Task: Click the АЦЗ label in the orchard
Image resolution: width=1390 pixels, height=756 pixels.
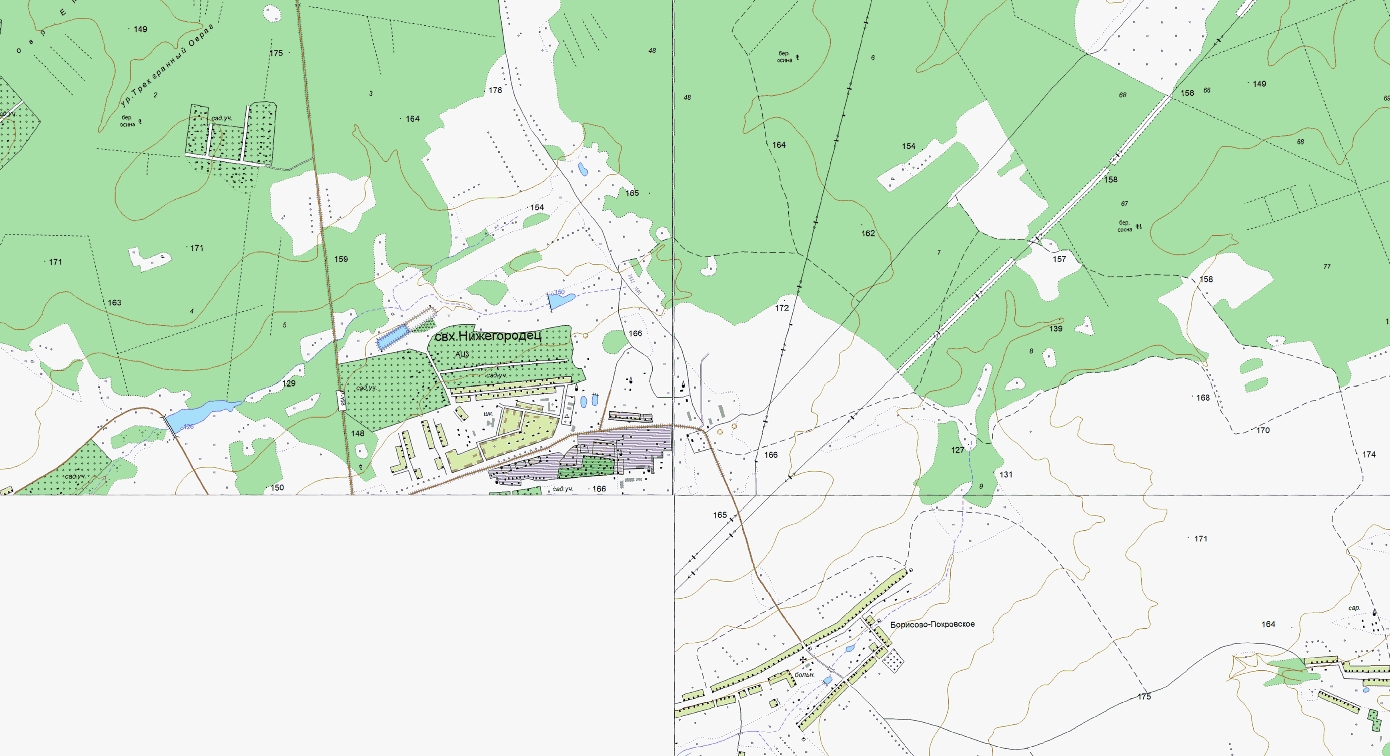Action: click(461, 354)
